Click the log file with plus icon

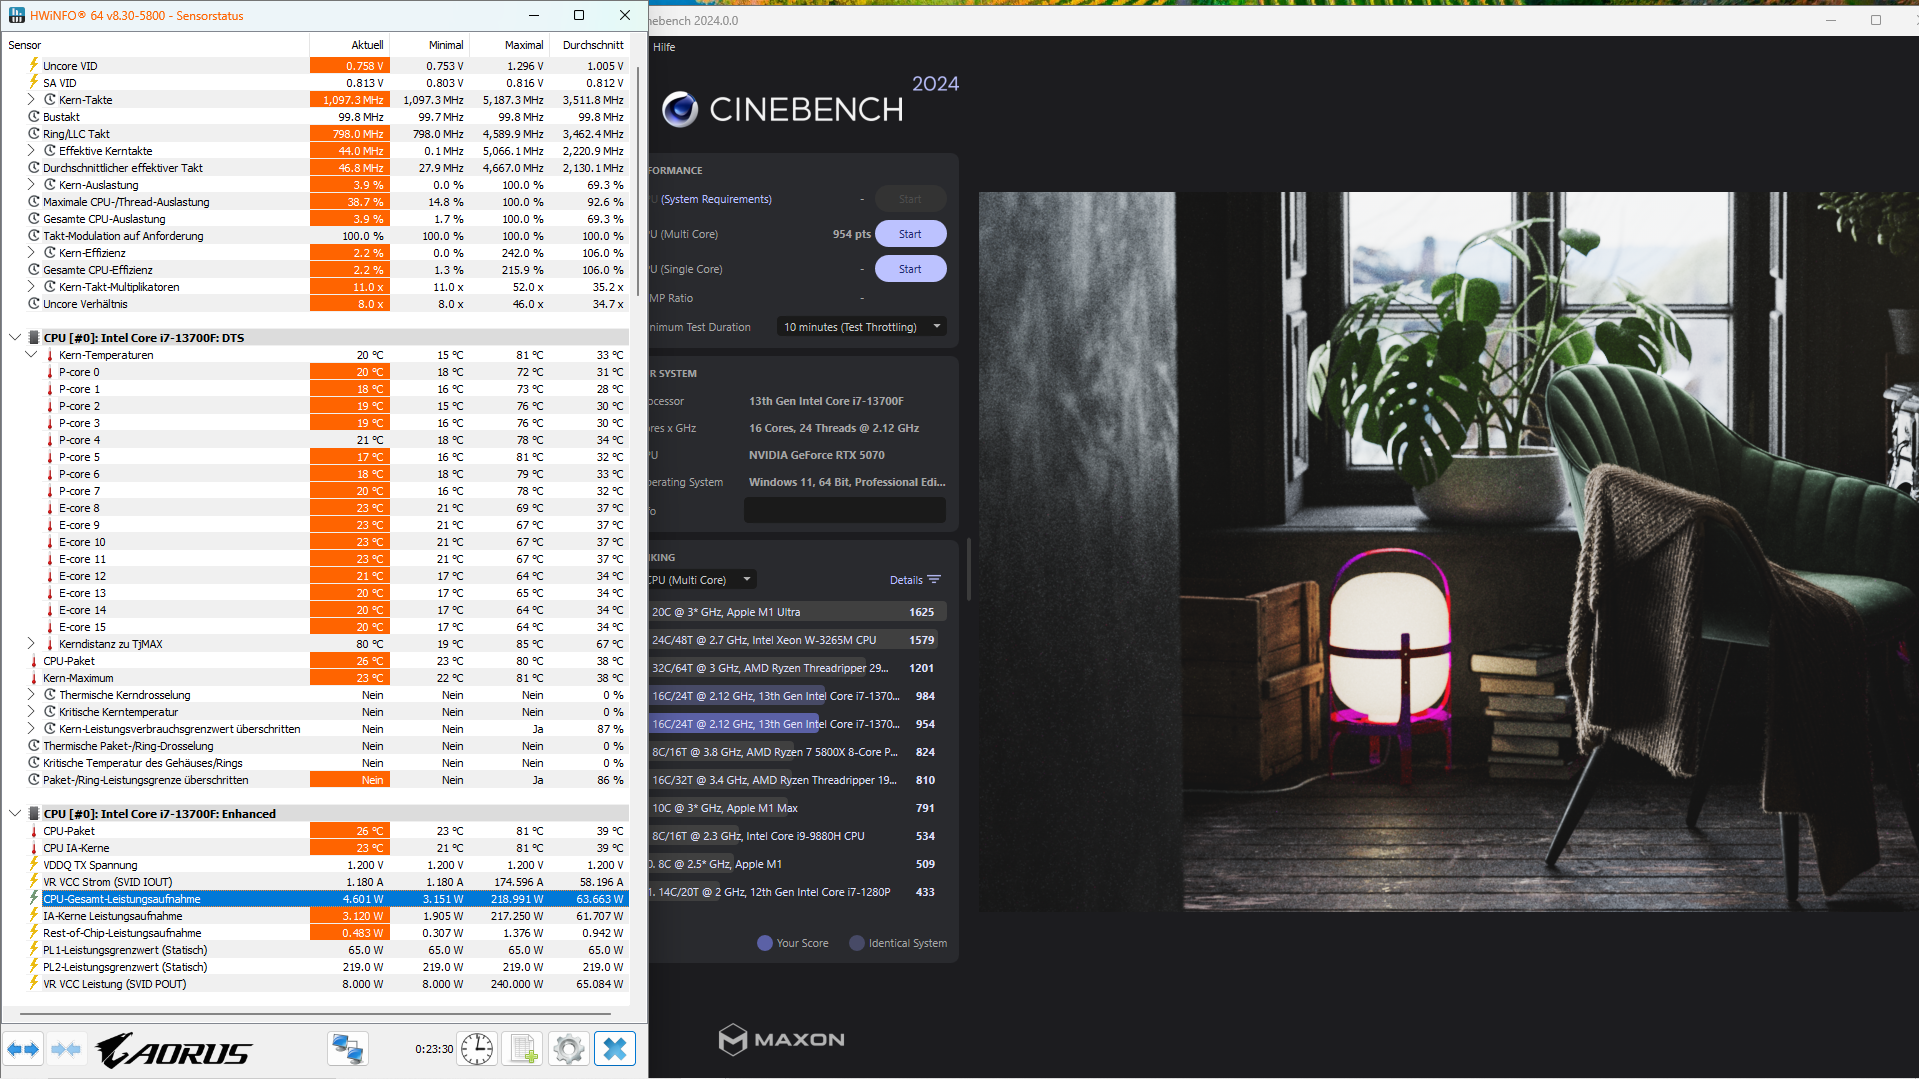pos(523,1049)
